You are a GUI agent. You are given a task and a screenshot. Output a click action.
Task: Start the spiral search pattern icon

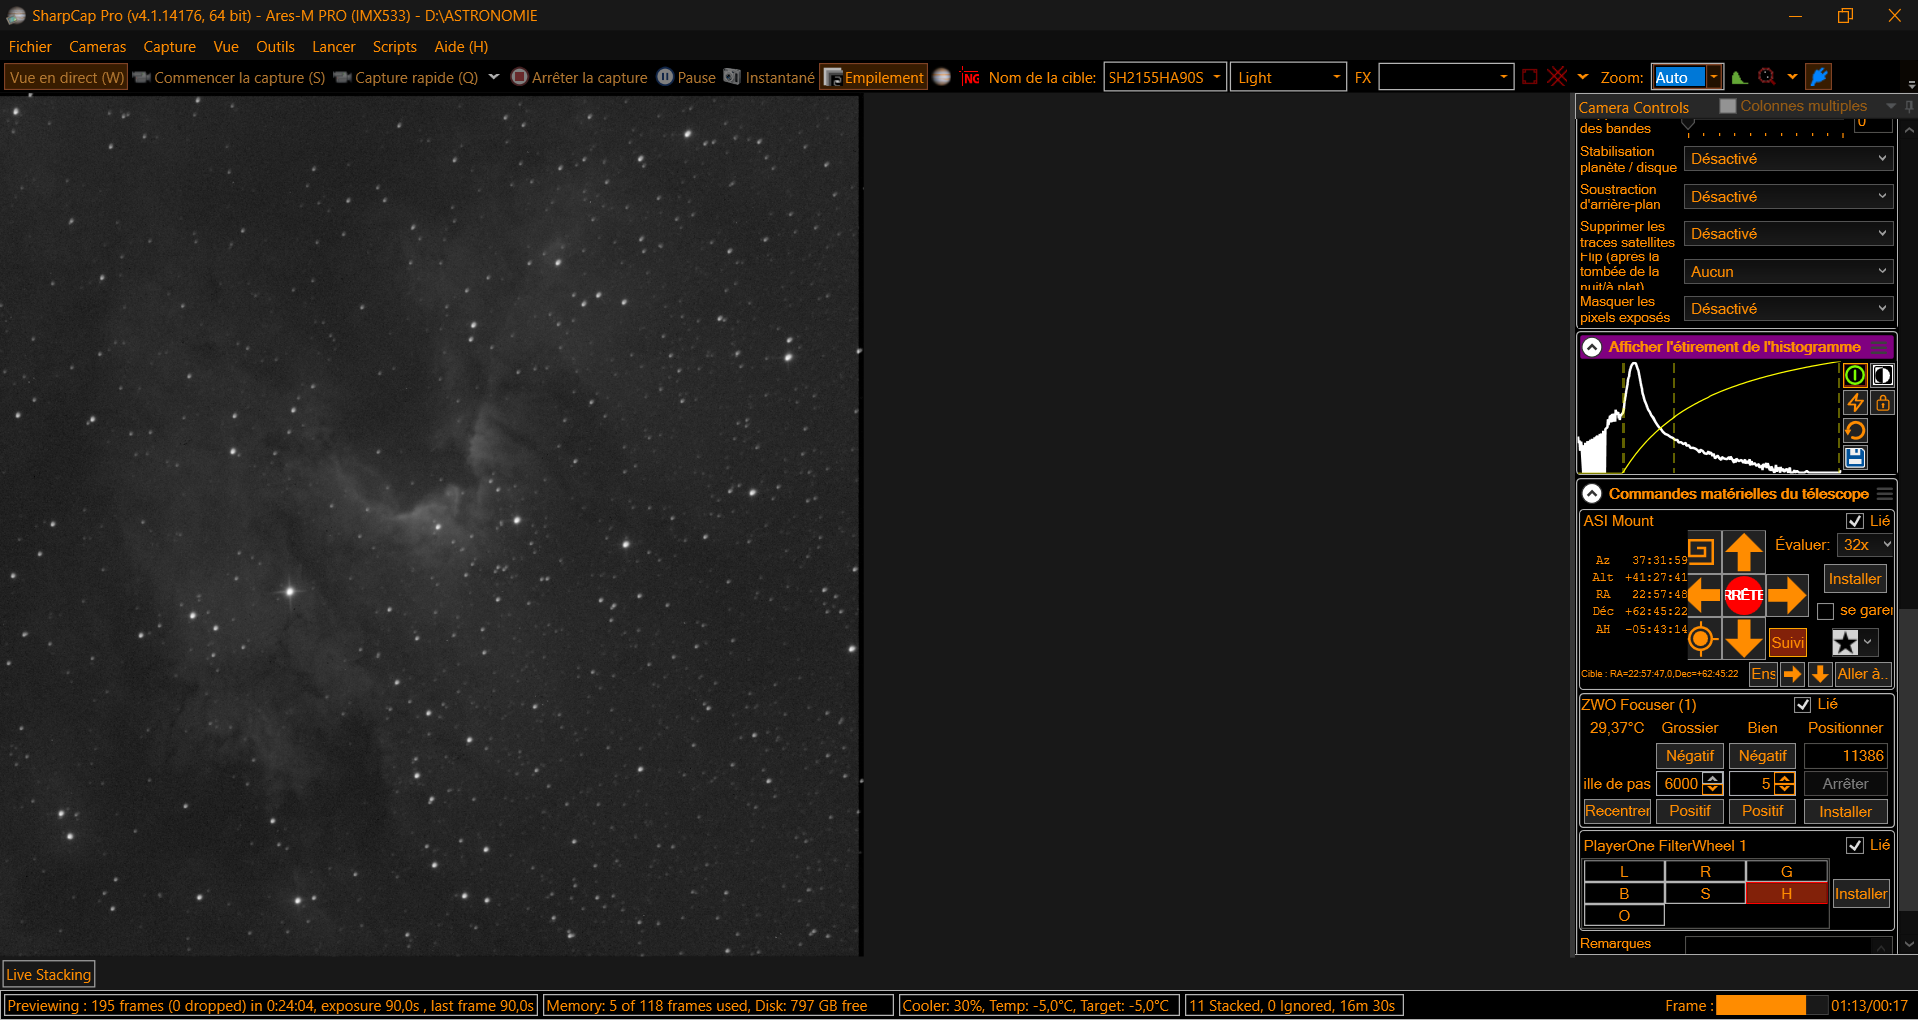pyautogui.click(x=1701, y=551)
